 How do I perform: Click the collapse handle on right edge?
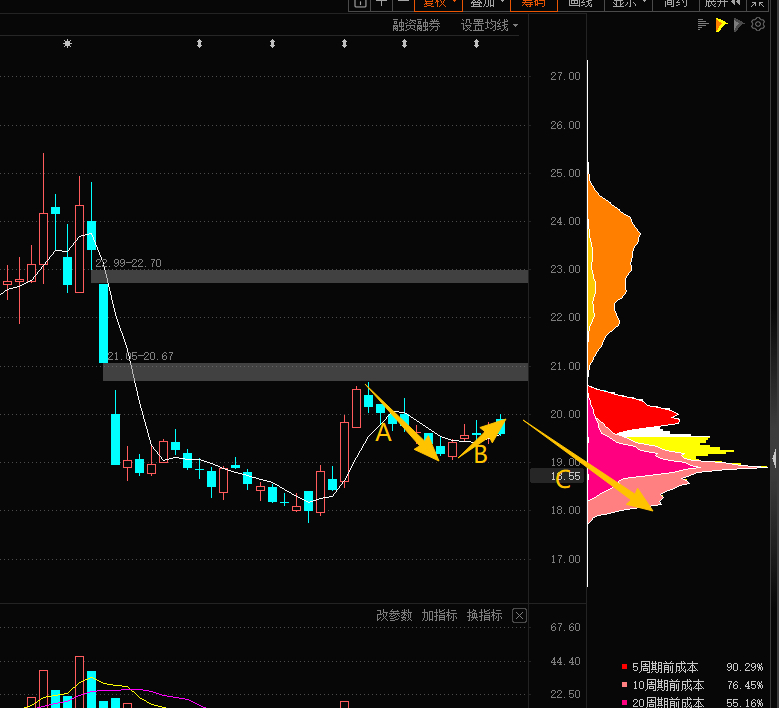[x=775, y=458]
